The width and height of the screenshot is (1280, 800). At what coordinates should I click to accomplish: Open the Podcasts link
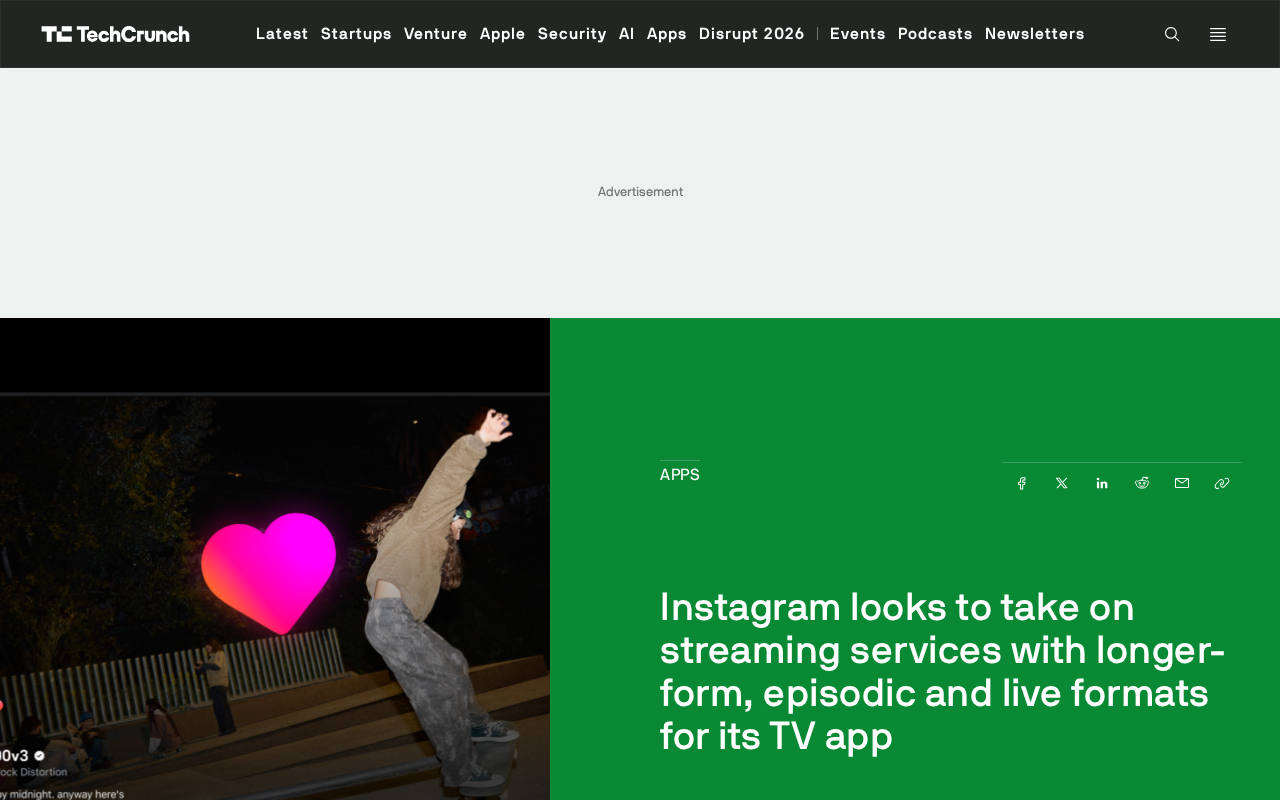coord(935,34)
